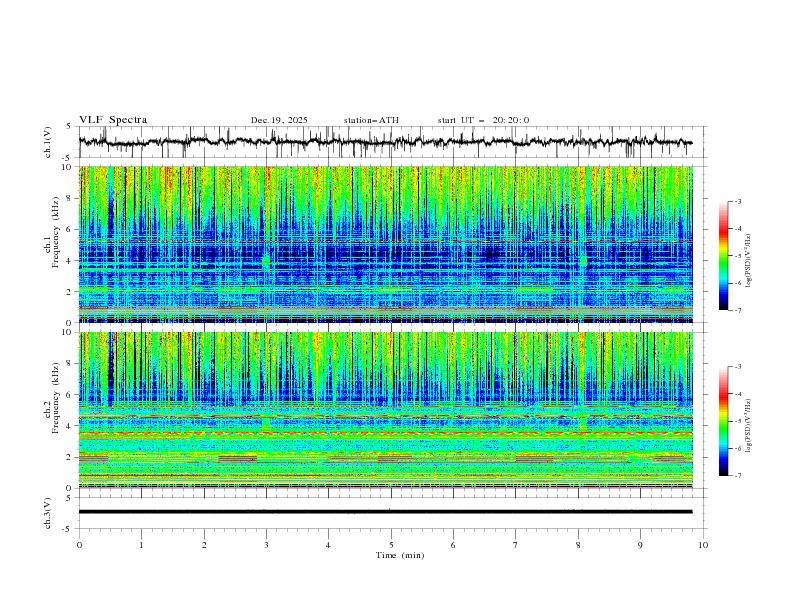Click the ch.2 colorbar 'log(PSD)(V²/Hz)' label
The image size is (792, 612).
tap(749, 426)
